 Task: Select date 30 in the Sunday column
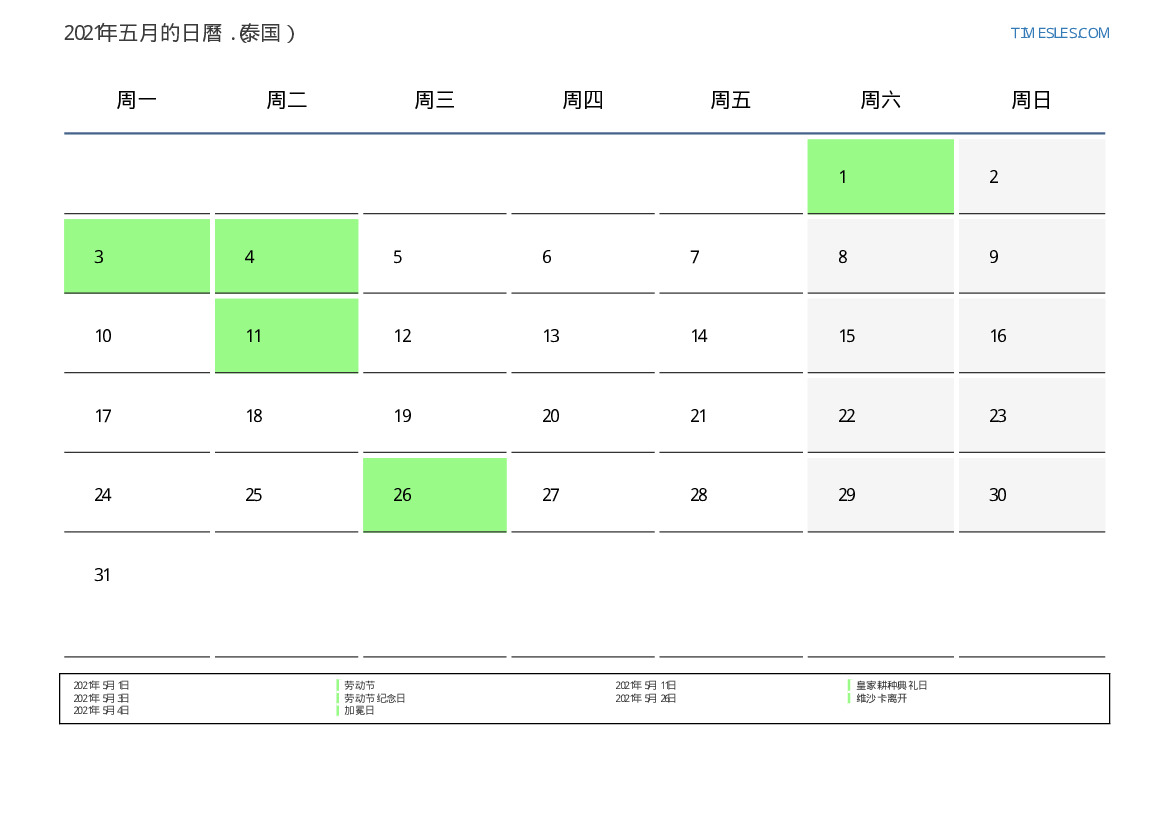[x=997, y=495]
